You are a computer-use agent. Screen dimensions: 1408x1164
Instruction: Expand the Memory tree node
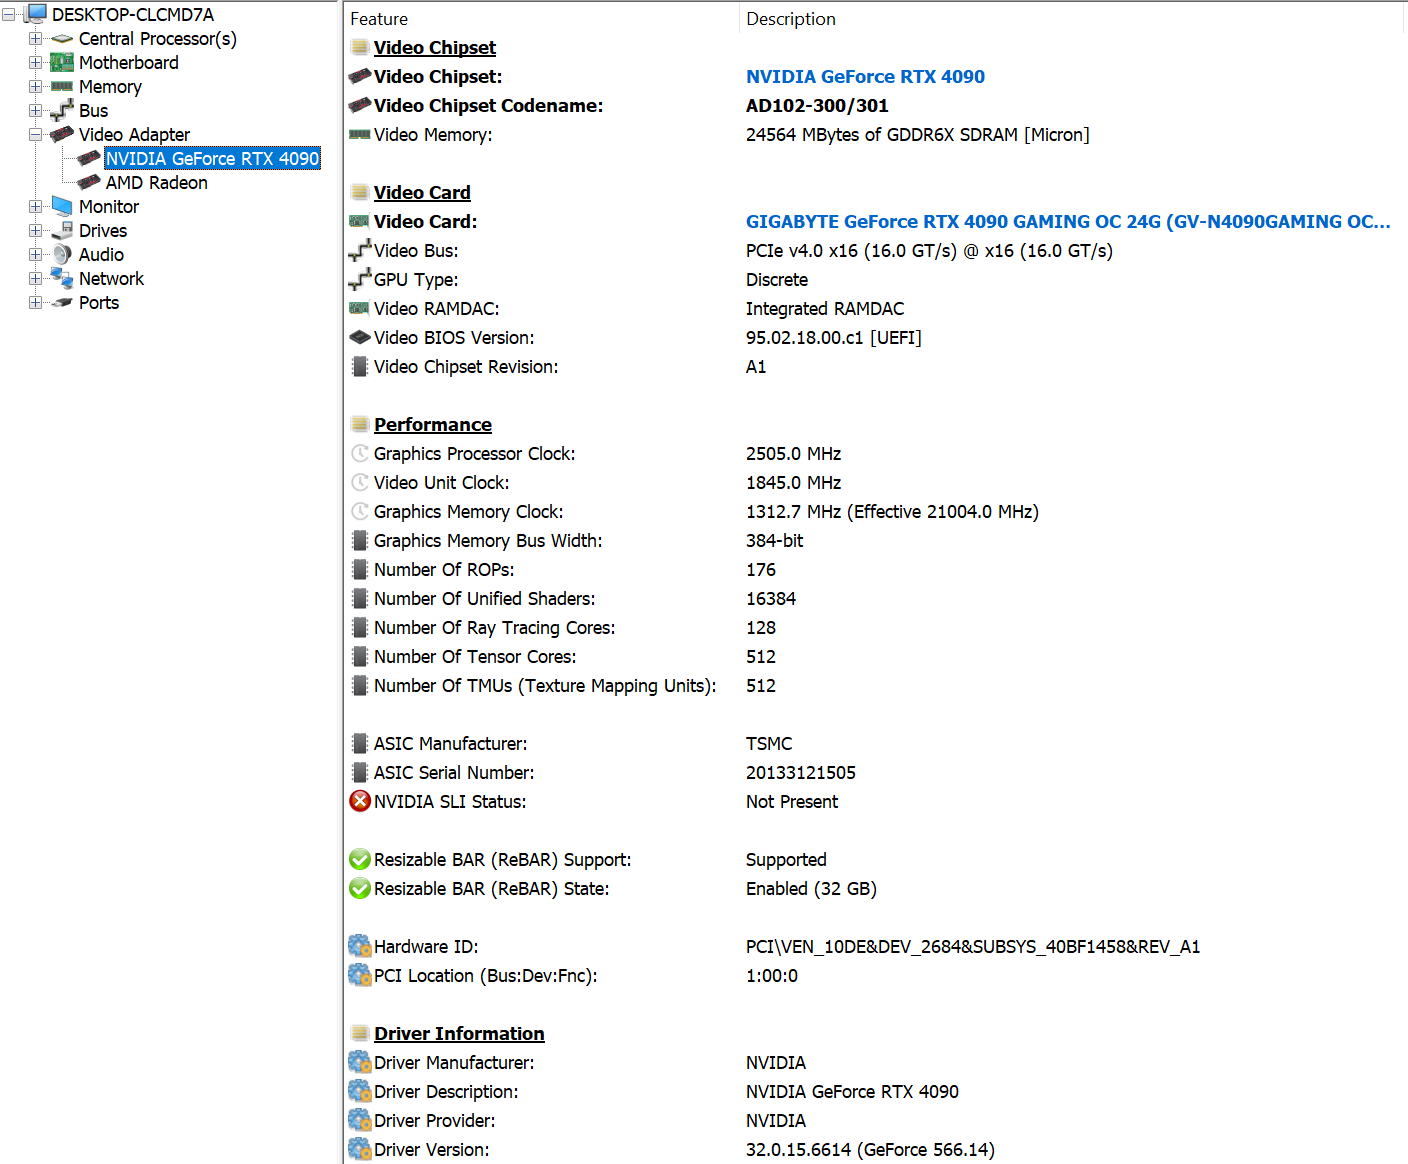tap(35, 87)
